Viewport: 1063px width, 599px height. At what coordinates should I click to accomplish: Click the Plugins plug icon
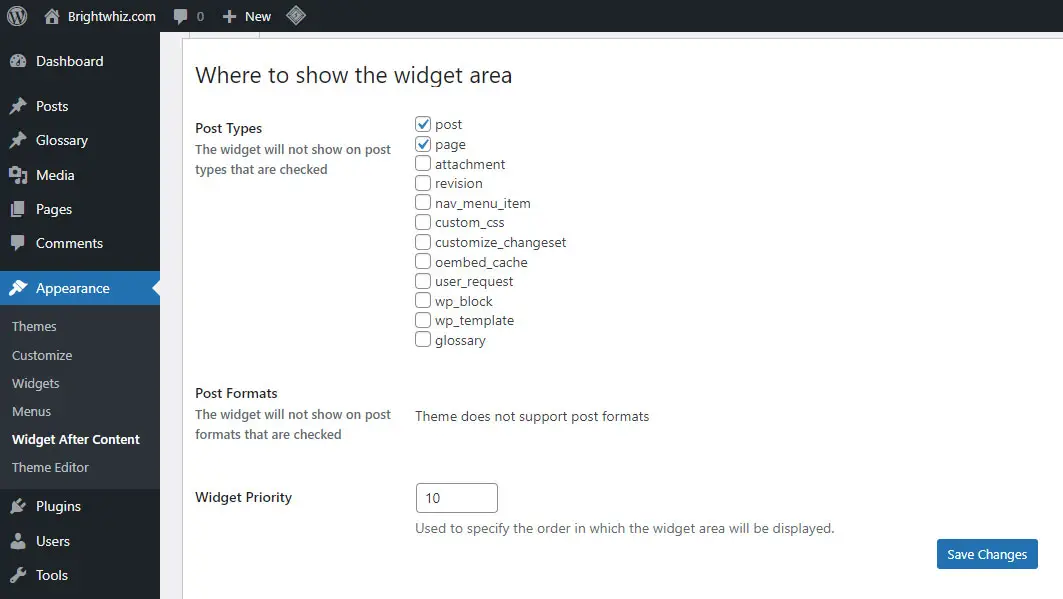(18, 506)
